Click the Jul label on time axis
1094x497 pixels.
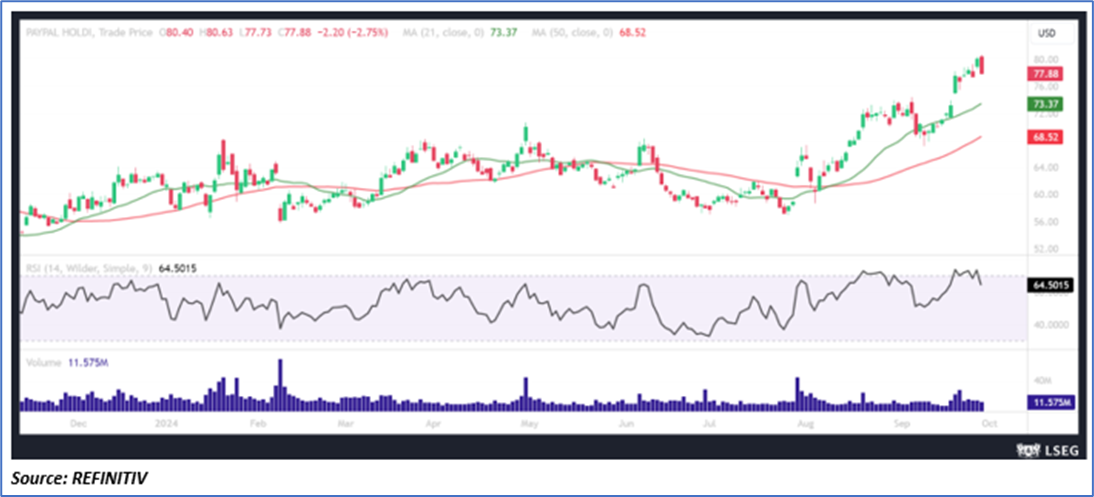pos(710,423)
